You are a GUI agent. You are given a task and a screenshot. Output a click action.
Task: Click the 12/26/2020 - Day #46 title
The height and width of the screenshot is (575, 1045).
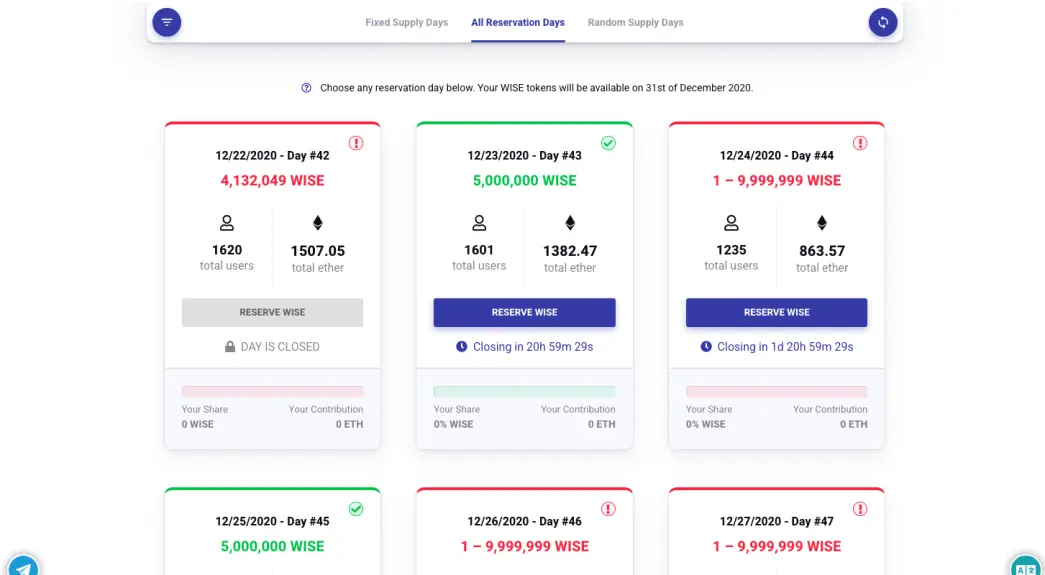pos(524,521)
